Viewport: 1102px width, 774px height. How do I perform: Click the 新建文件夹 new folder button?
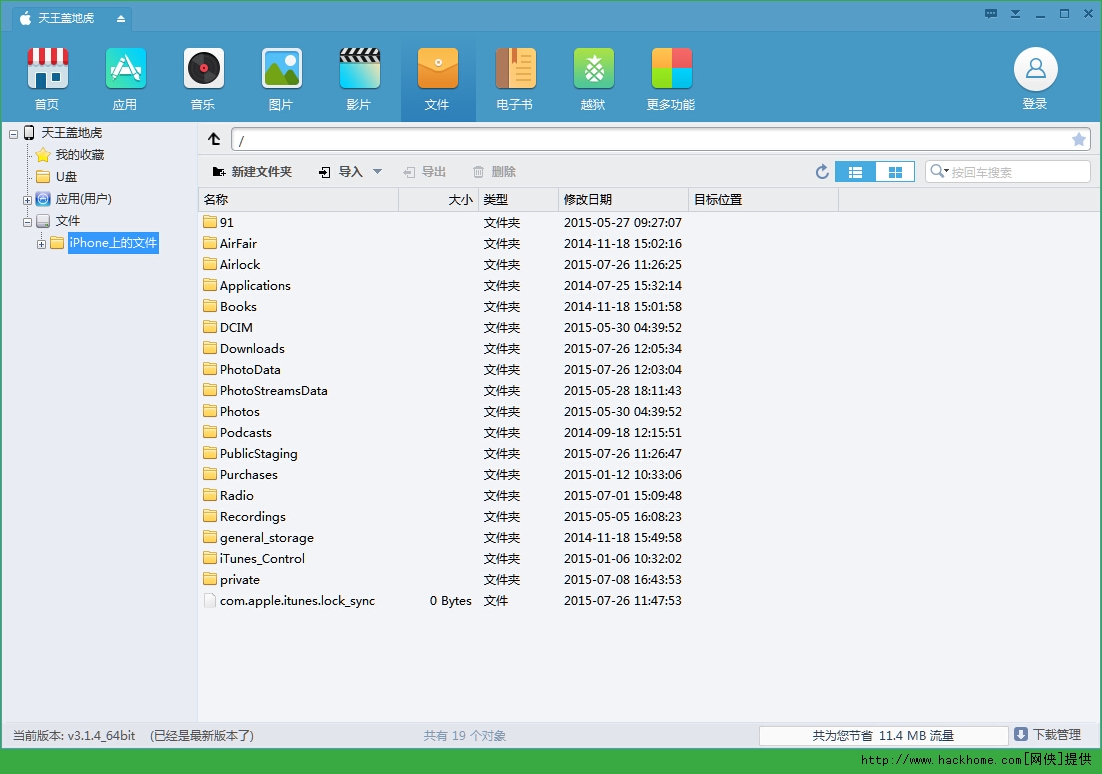coord(252,172)
